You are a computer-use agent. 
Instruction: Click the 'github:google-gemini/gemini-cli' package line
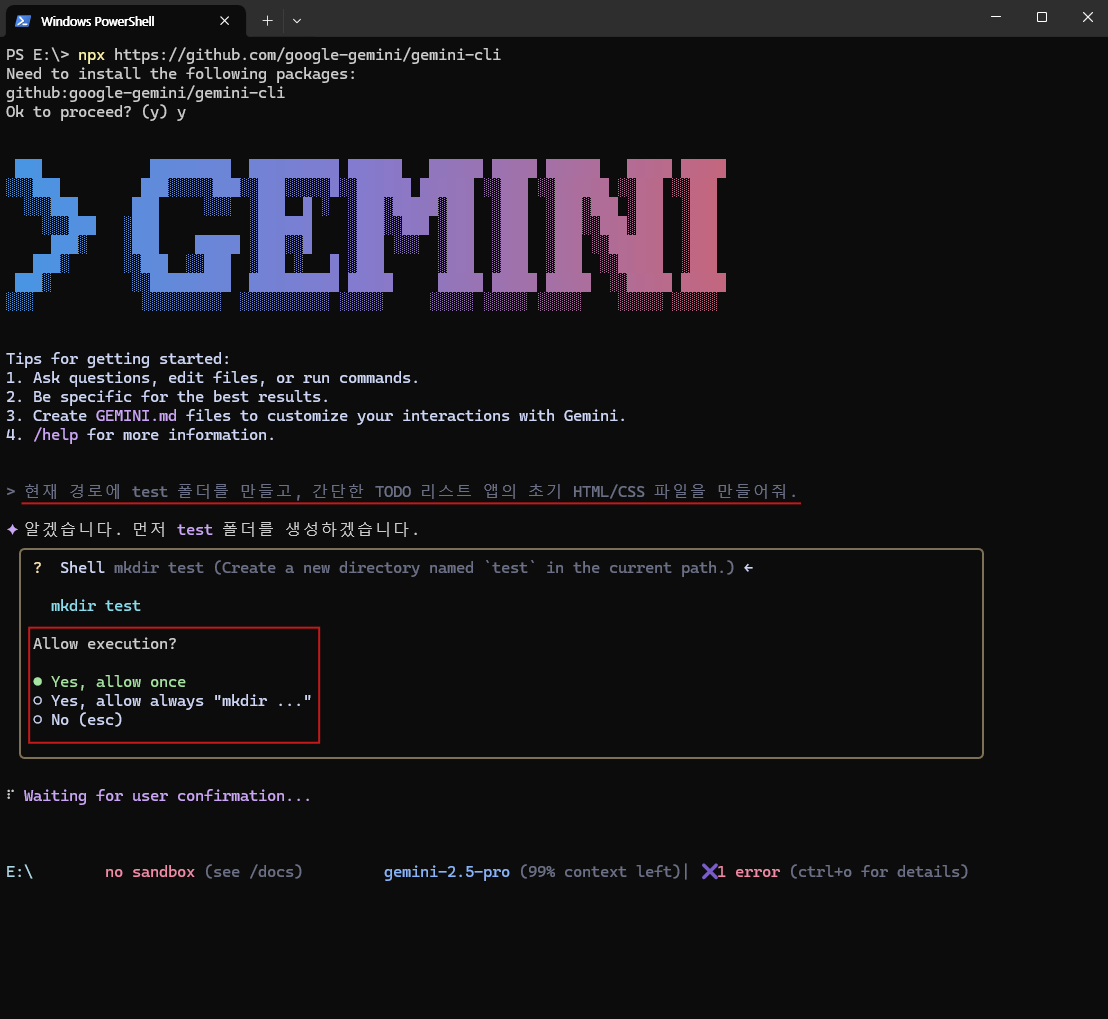coord(146,93)
